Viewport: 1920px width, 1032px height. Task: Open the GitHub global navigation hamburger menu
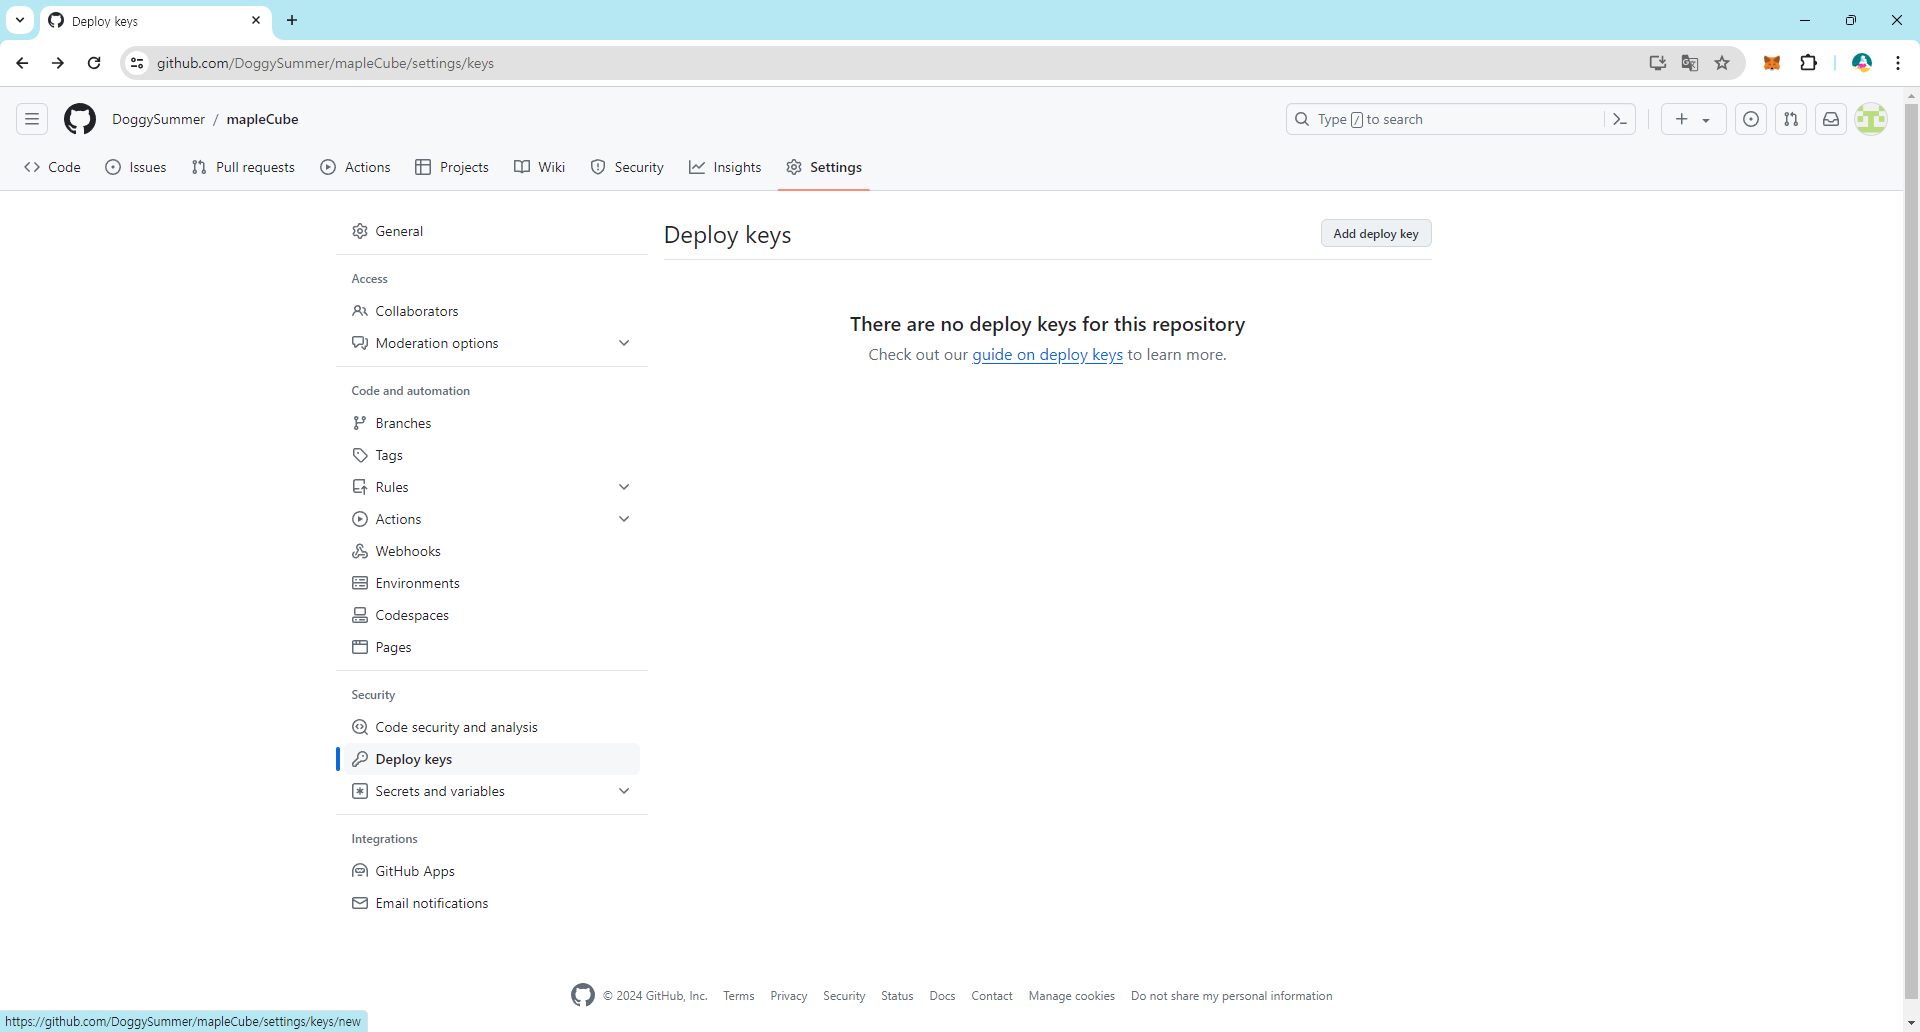(x=32, y=119)
